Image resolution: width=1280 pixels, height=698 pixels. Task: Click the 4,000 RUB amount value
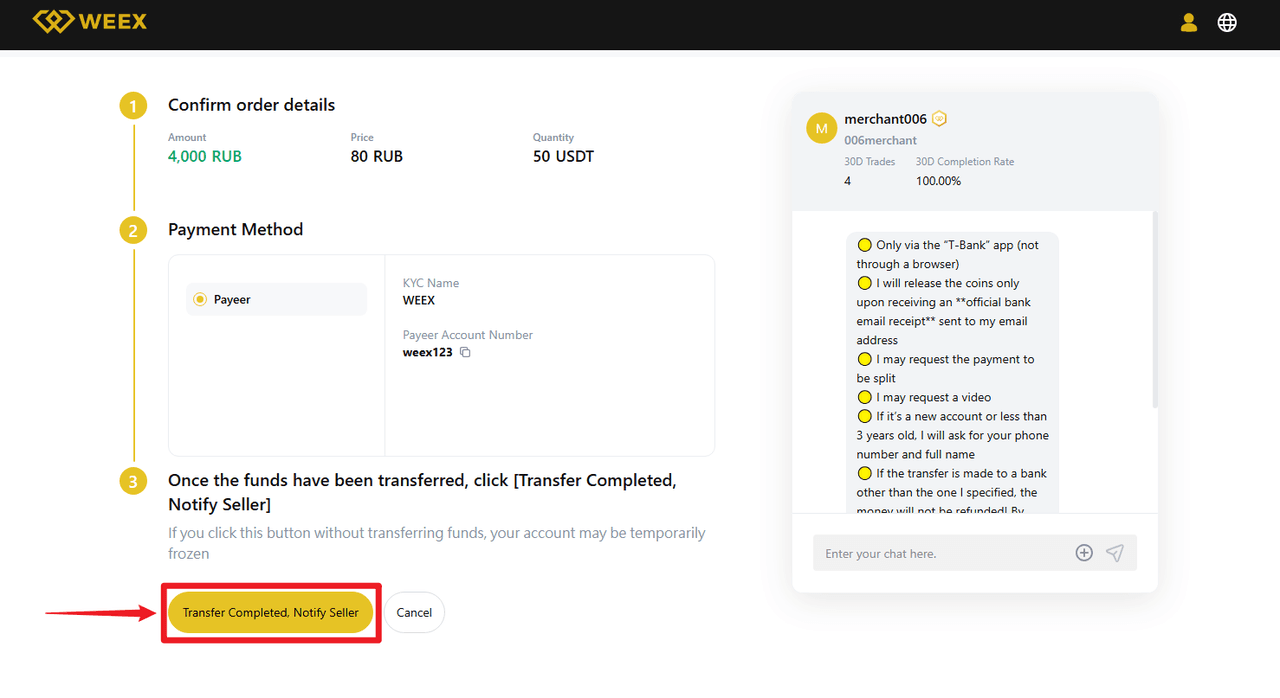(x=205, y=156)
